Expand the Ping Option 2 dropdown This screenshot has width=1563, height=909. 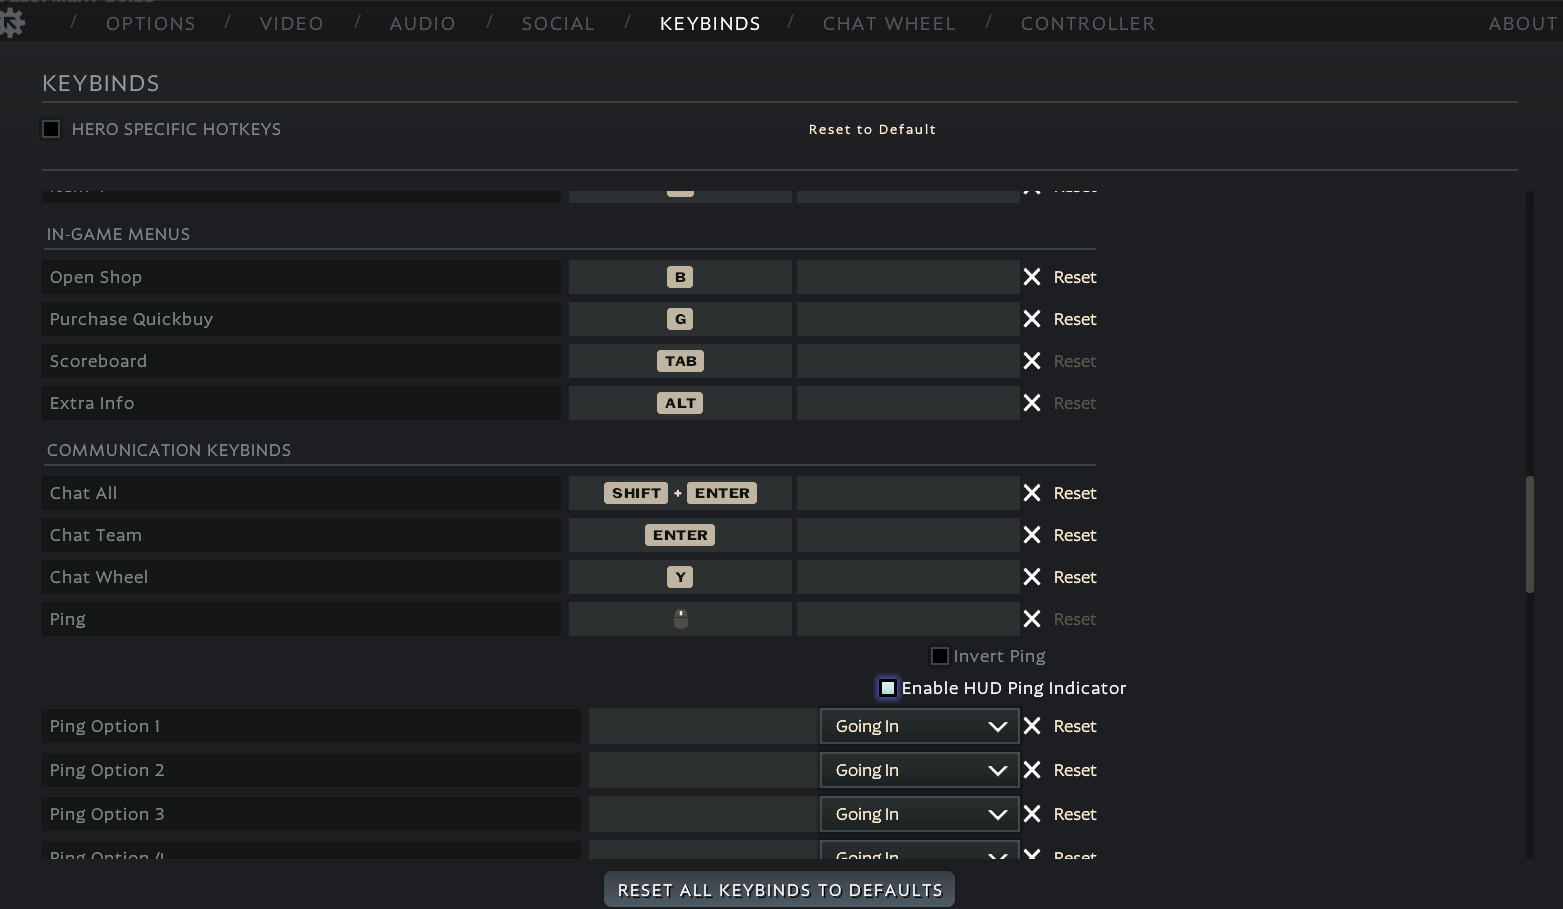tap(919, 770)
